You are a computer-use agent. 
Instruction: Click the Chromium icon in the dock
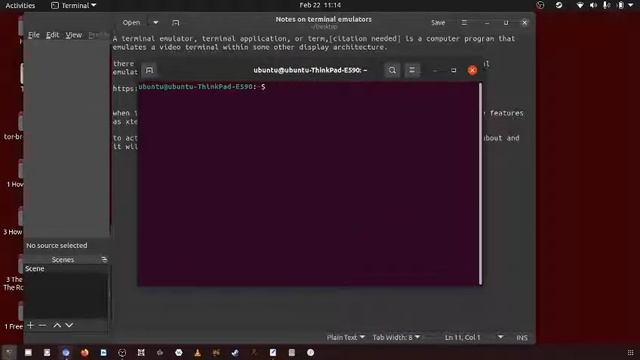[x=66, y=353]
